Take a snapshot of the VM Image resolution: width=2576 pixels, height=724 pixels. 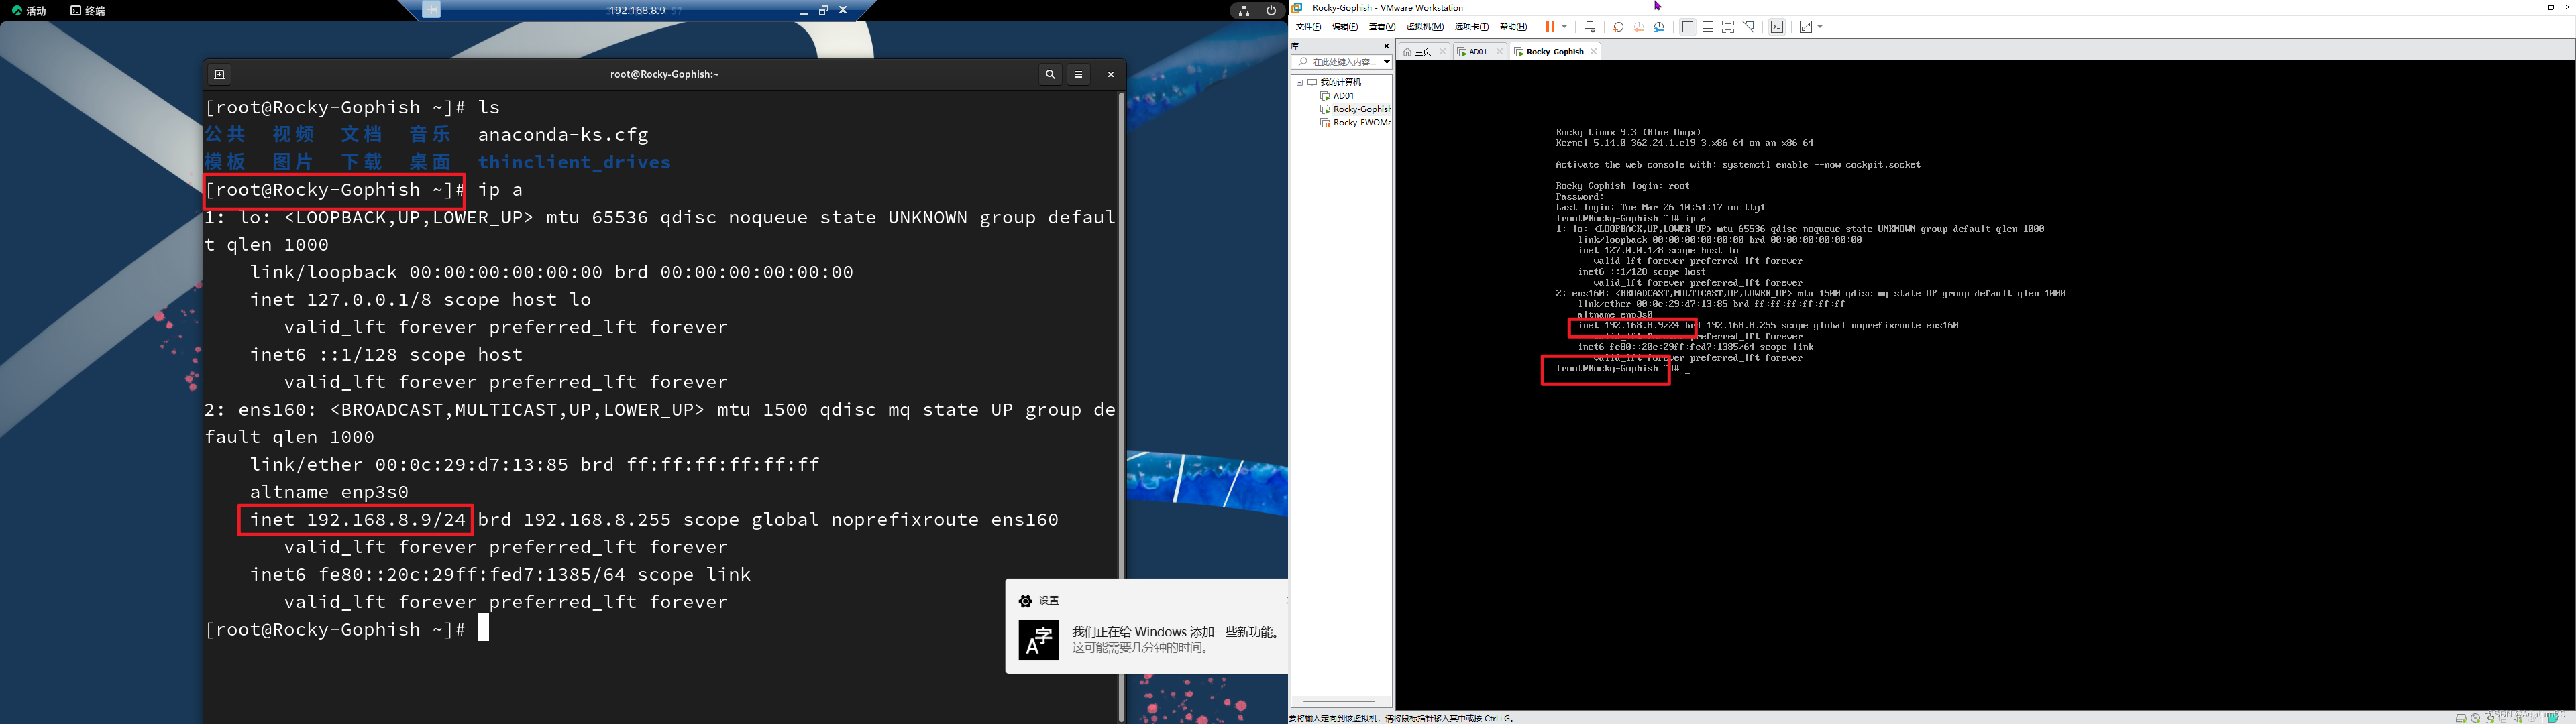pyautogui.click(x=1618, y=27)
